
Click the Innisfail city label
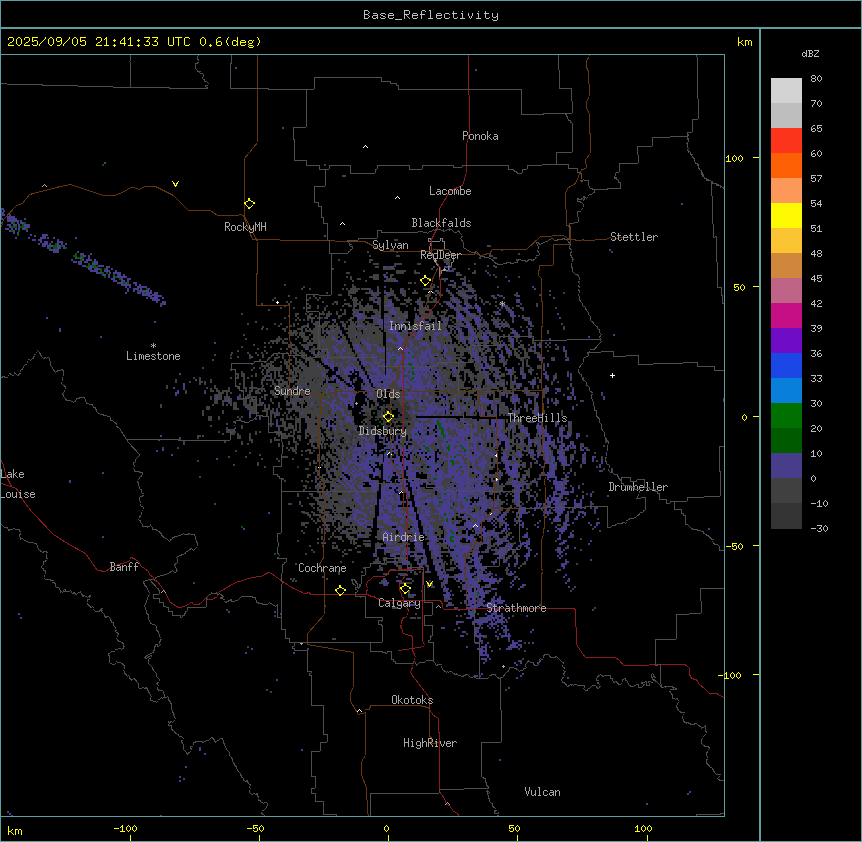415,326
